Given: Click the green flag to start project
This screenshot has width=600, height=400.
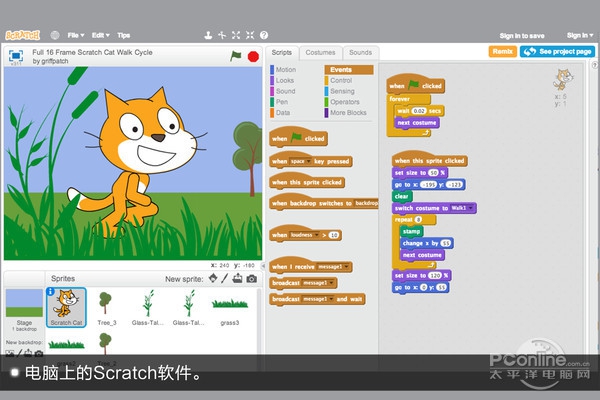Looking at the screenshot, I should 236,57.
